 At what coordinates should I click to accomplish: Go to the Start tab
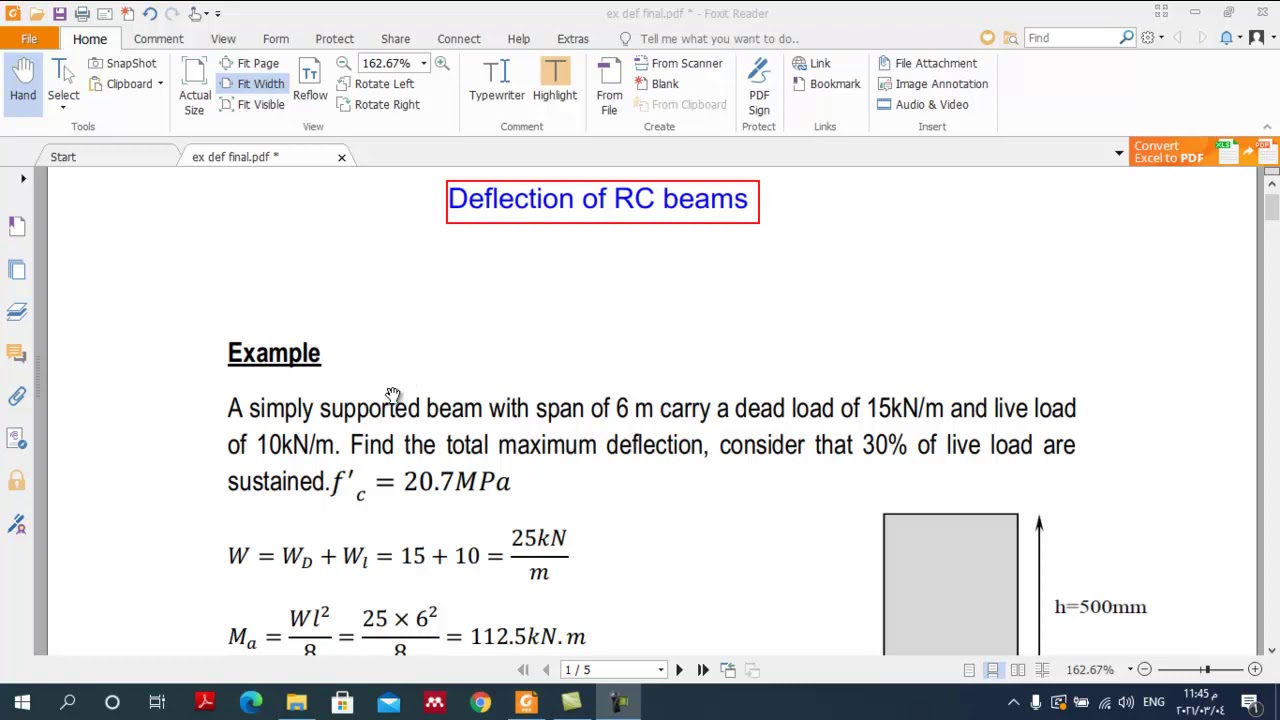click(63, 157)
